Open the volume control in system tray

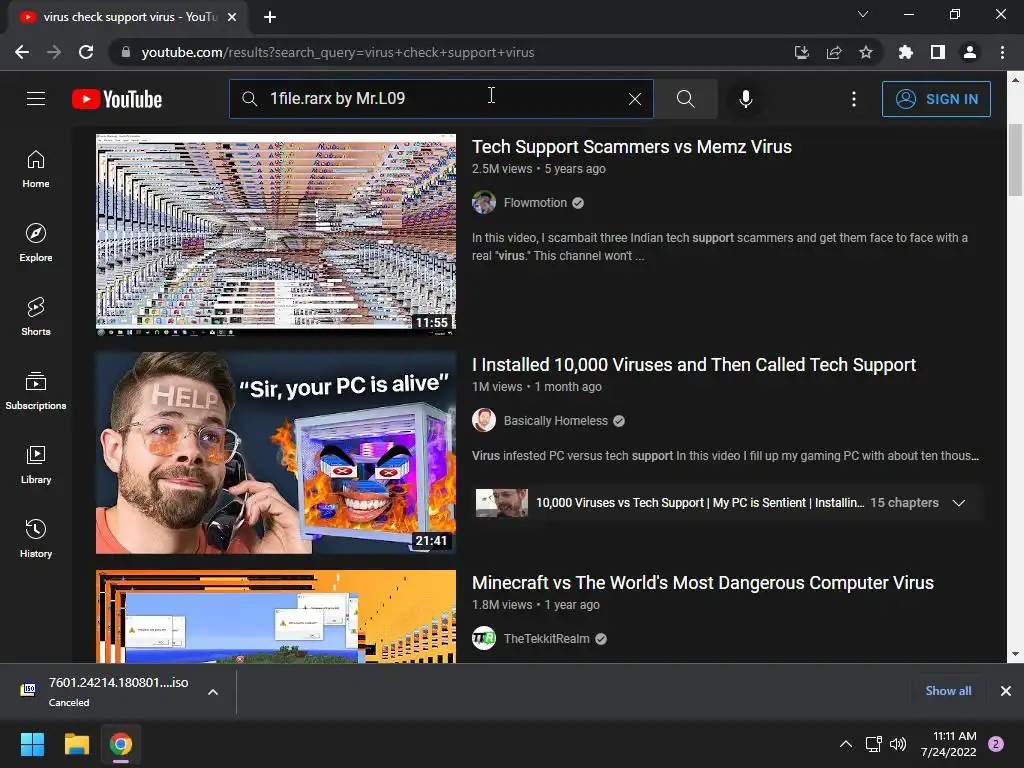click(x=898, y=744)
